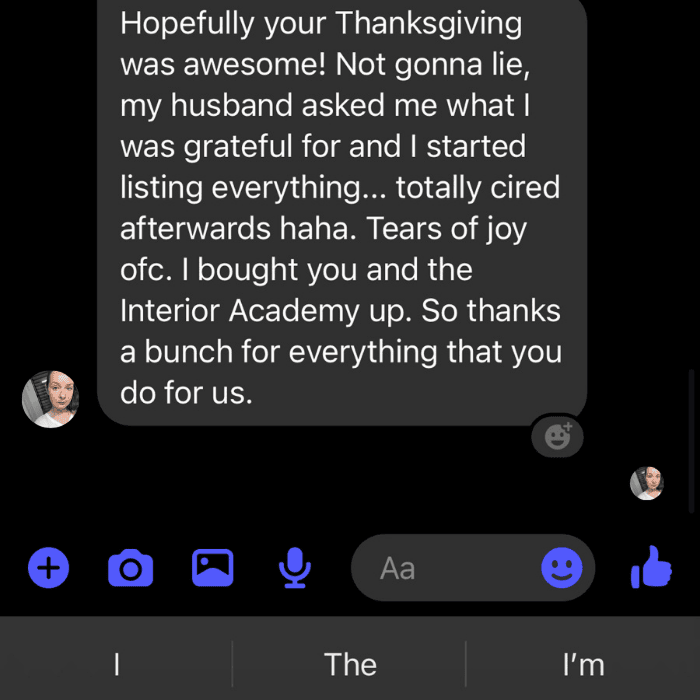Tap the small seen-by avatar read receipt
This screenshot has height=700, width=700.
tap(647, 483)
